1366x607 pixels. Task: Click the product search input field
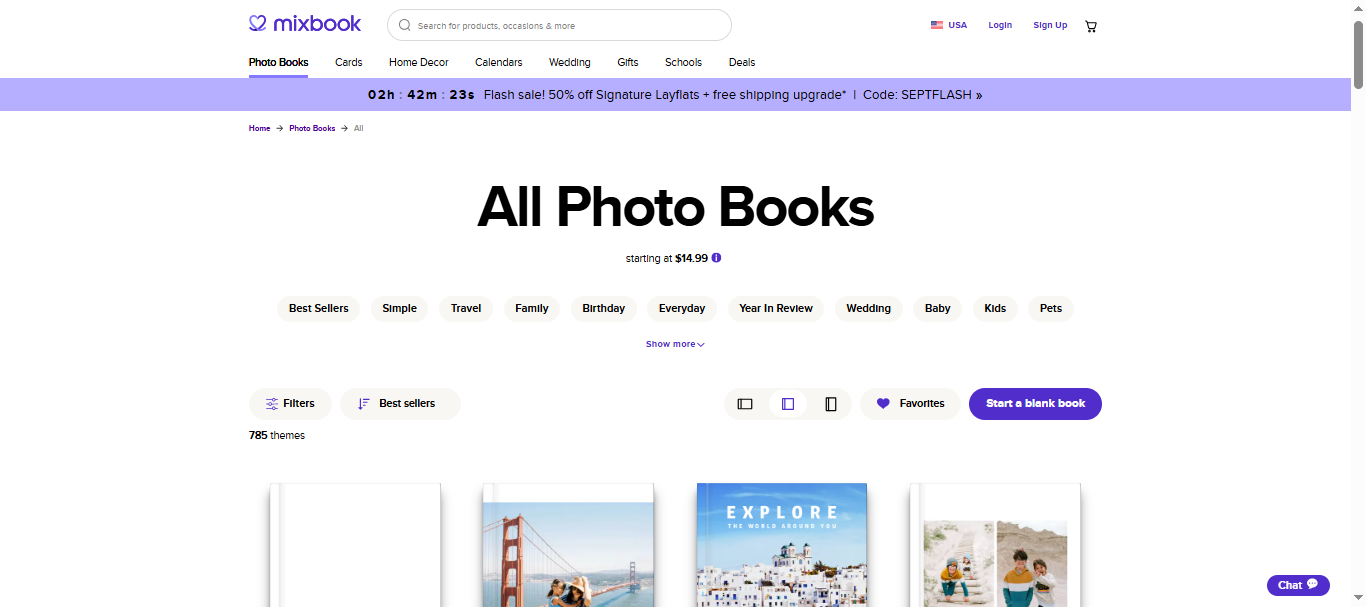[x=570, y=25]
